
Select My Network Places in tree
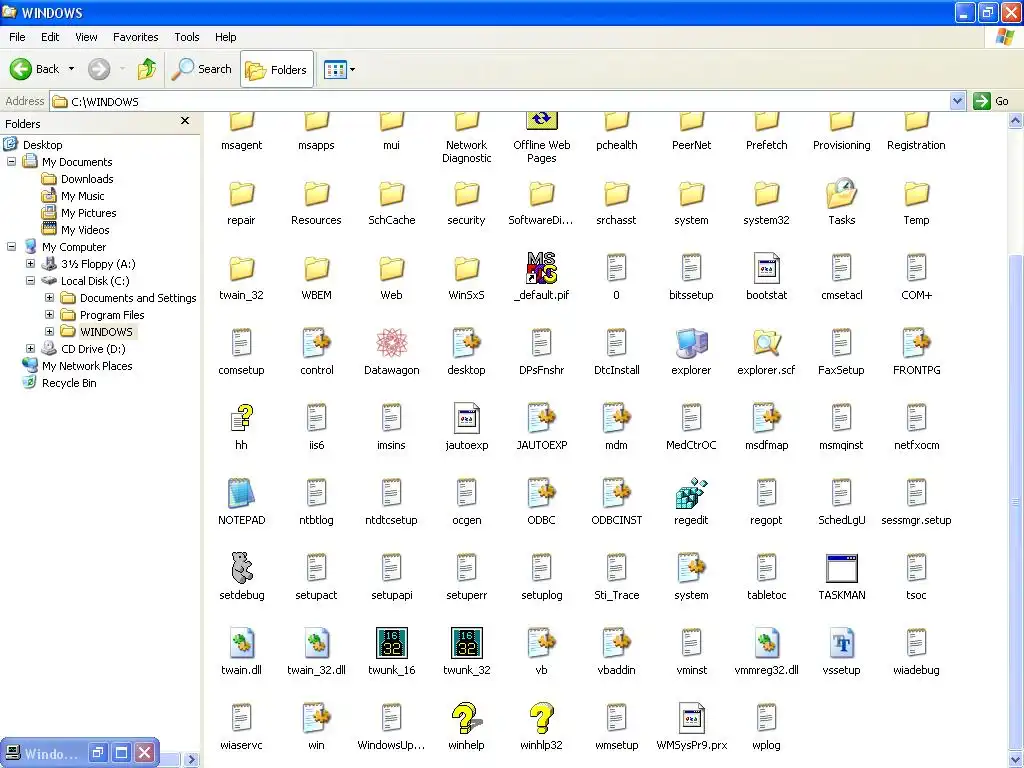(x=87, y=366)
